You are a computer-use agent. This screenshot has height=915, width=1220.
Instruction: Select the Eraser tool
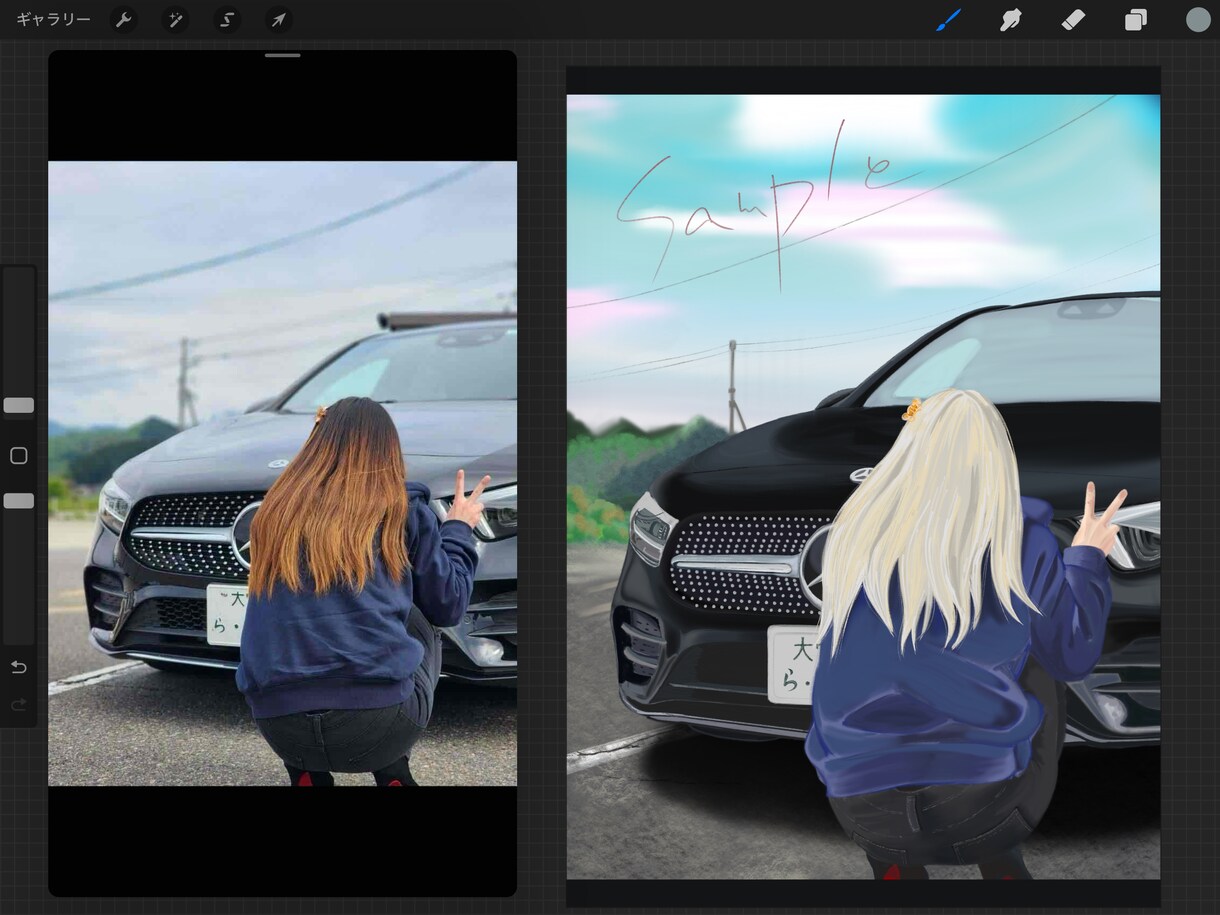(x=1073, y=20)
